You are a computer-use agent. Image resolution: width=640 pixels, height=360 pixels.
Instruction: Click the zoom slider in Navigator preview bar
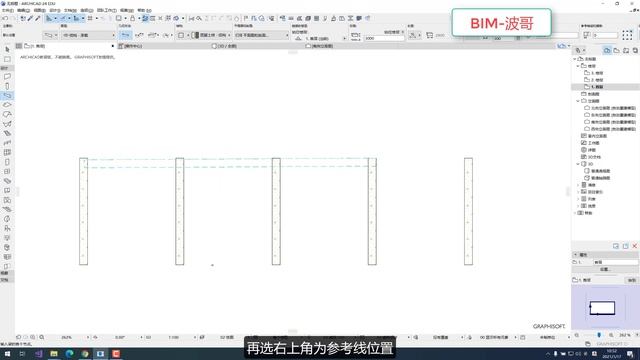point(599,335)
